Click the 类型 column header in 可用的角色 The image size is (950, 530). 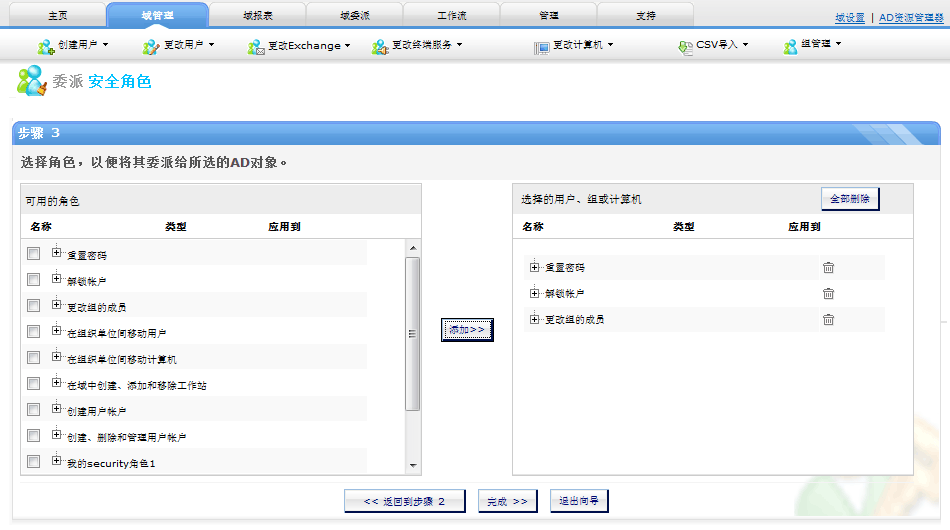[176, 227]
